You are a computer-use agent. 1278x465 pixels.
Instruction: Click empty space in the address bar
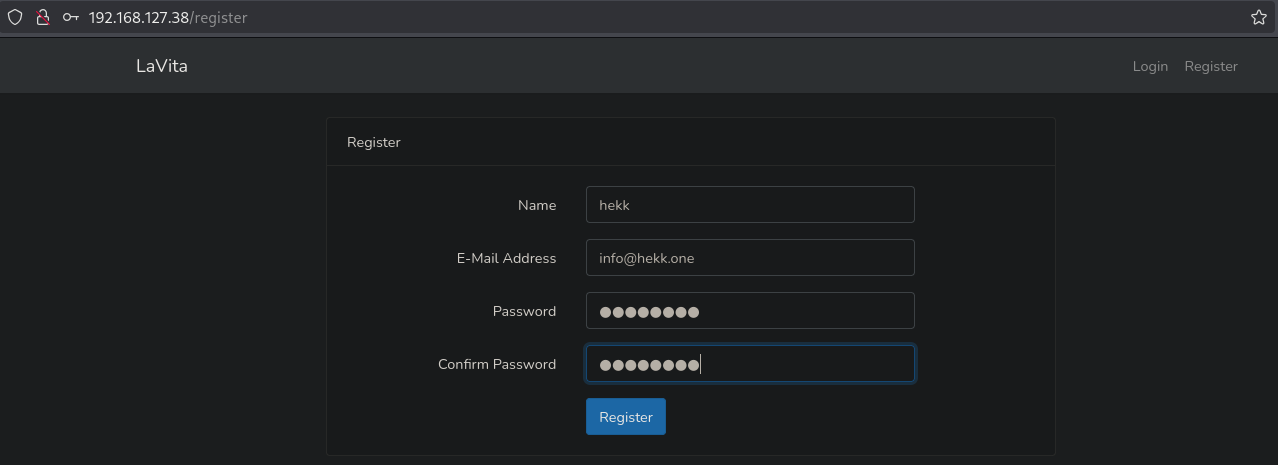700,17
